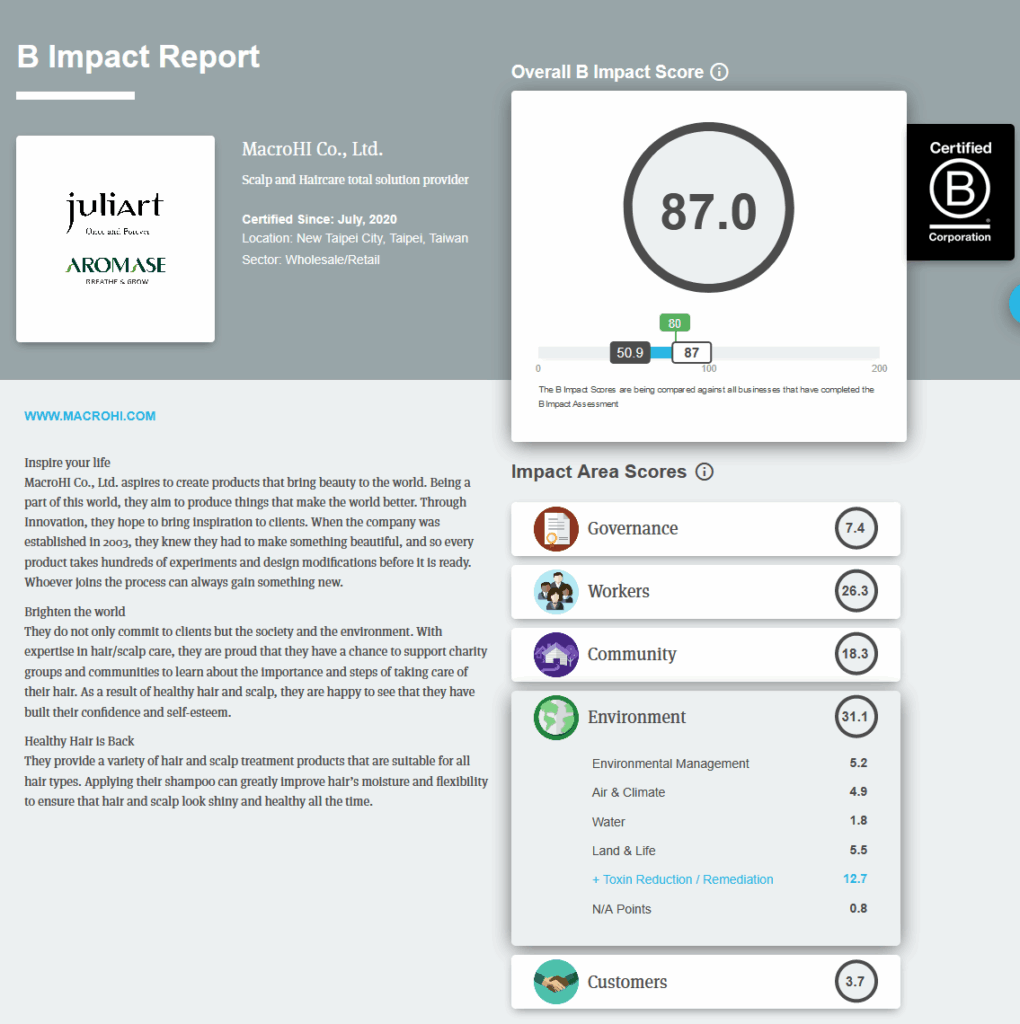Image resolution: width=1020 pixels, height=1024 pixels.
Task: Click the Certified B Corporation badge
Action: [960, 192]
